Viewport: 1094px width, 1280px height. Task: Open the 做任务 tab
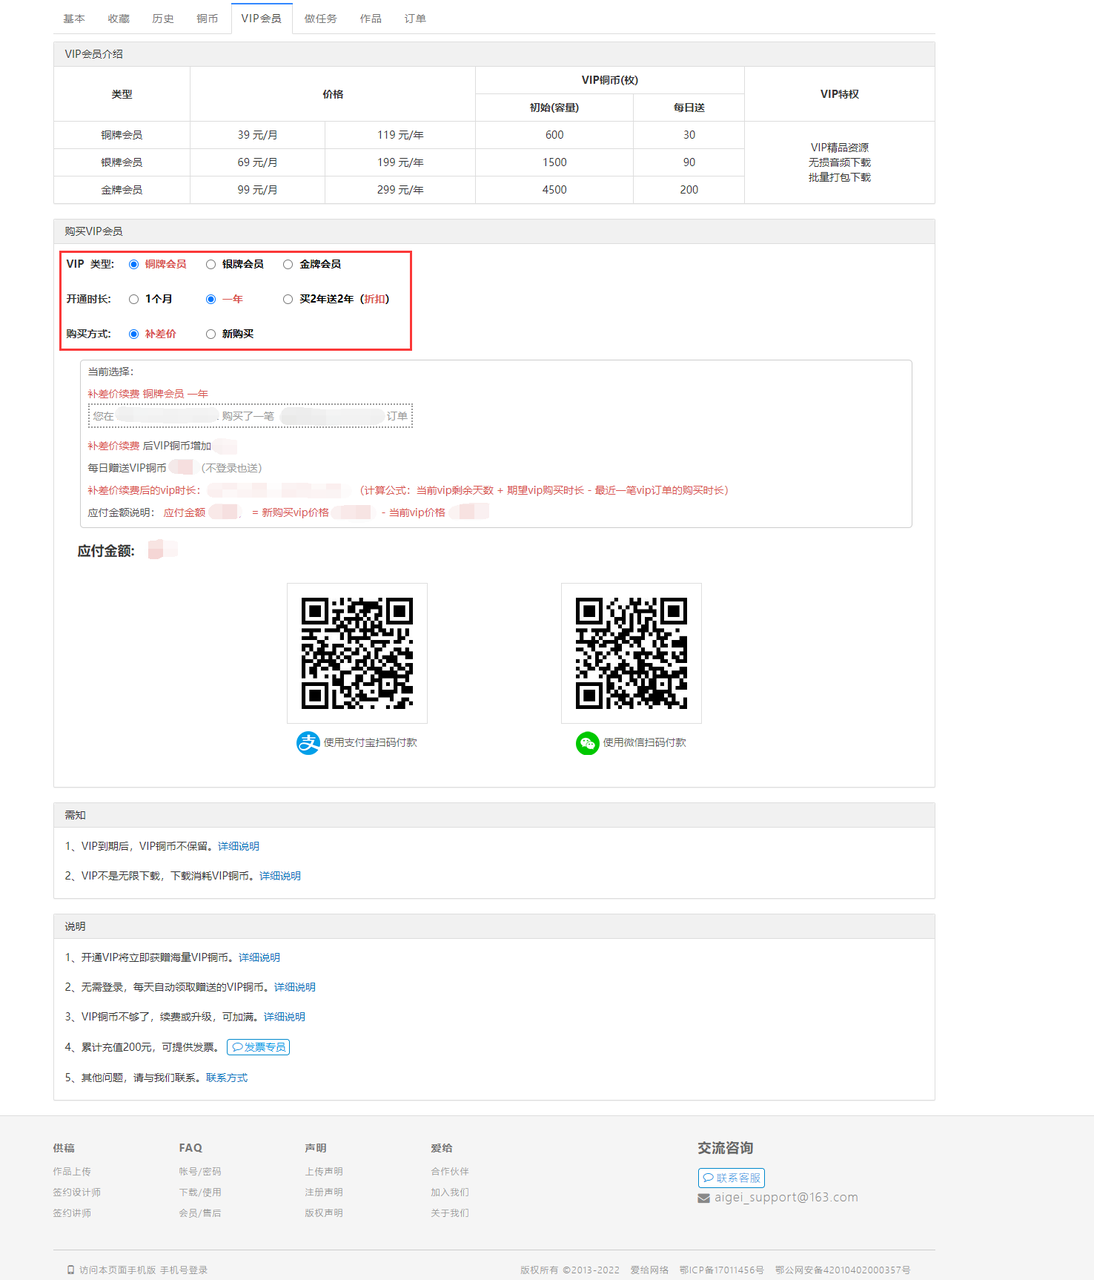coord(321,19)
